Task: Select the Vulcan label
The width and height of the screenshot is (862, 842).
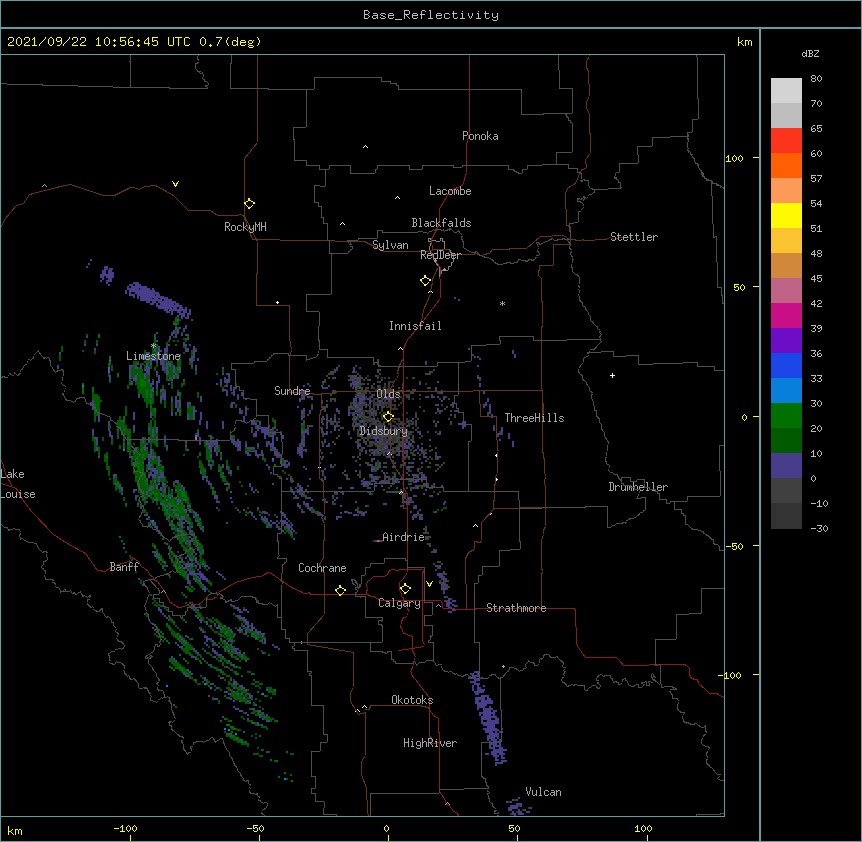Action: coord(543,792)
